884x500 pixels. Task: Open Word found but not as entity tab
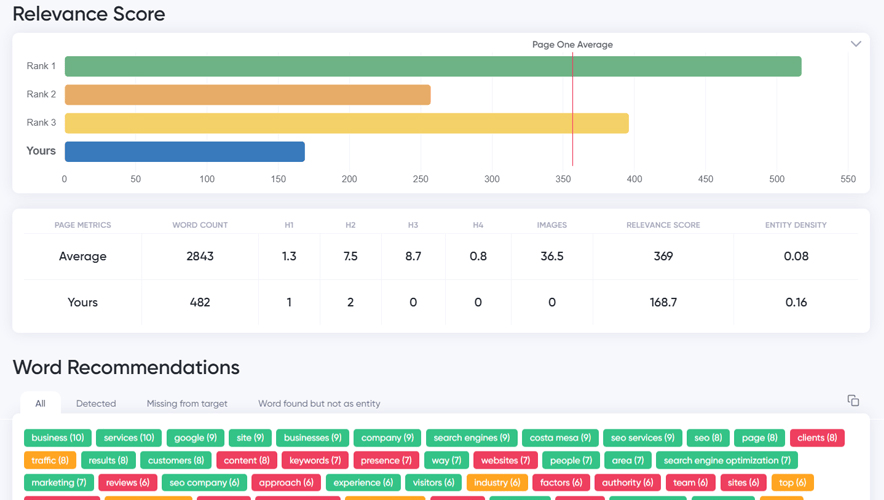click(x=319, y=404)
